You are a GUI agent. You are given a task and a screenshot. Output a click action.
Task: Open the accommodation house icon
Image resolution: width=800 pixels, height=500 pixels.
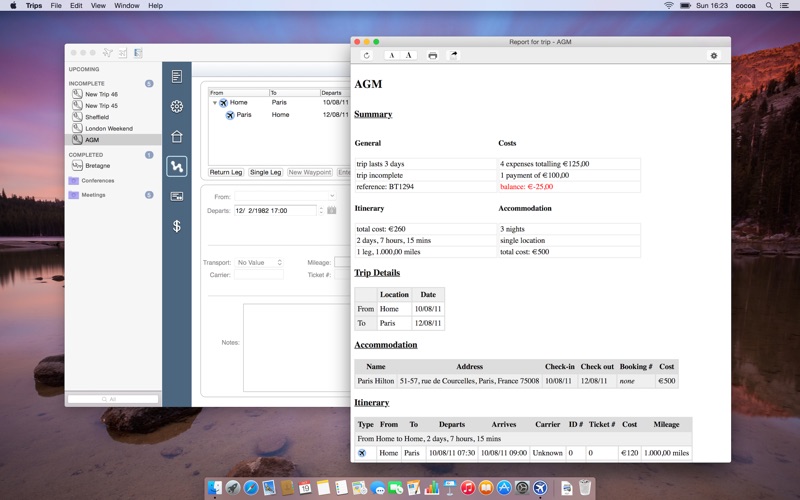point(177,136)
